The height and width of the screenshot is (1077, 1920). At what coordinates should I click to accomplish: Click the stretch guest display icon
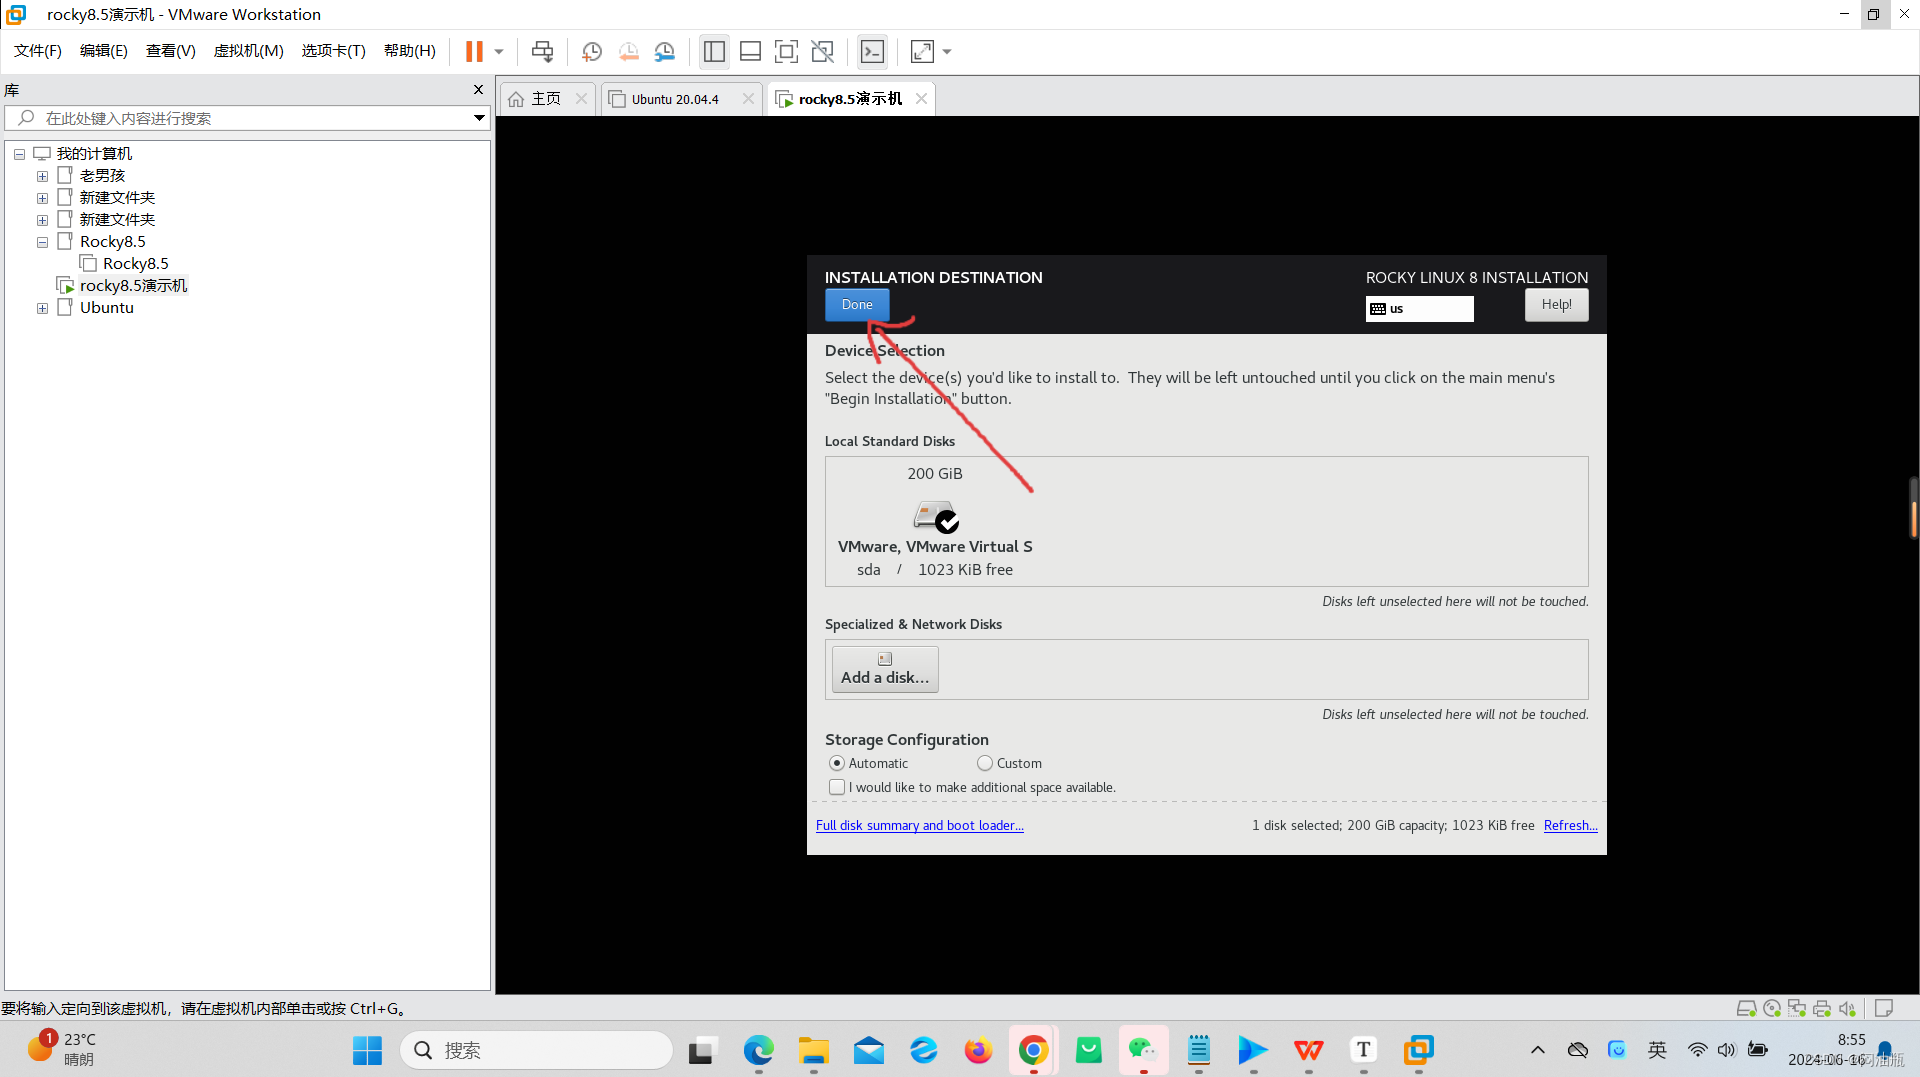click(x=922, y=51)
